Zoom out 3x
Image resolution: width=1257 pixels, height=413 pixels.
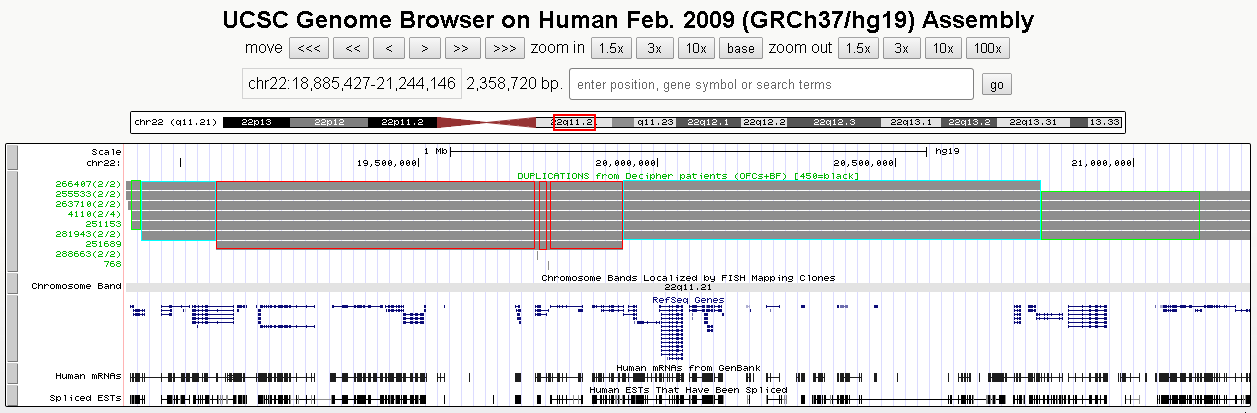[901, 48]
